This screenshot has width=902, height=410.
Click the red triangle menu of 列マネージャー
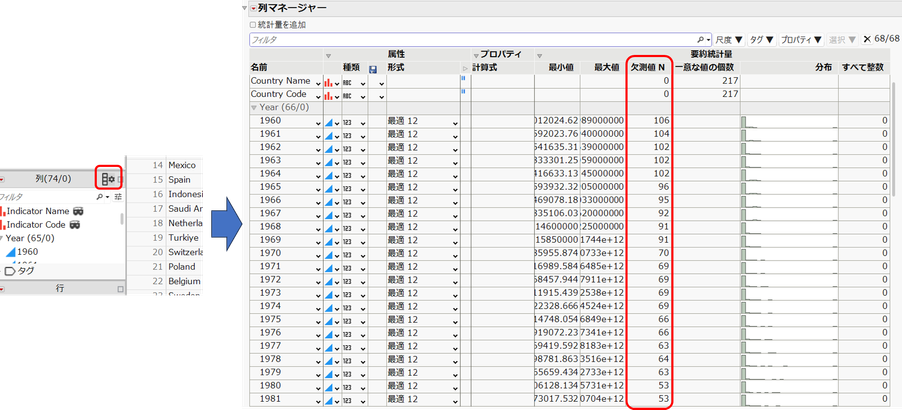253,8
